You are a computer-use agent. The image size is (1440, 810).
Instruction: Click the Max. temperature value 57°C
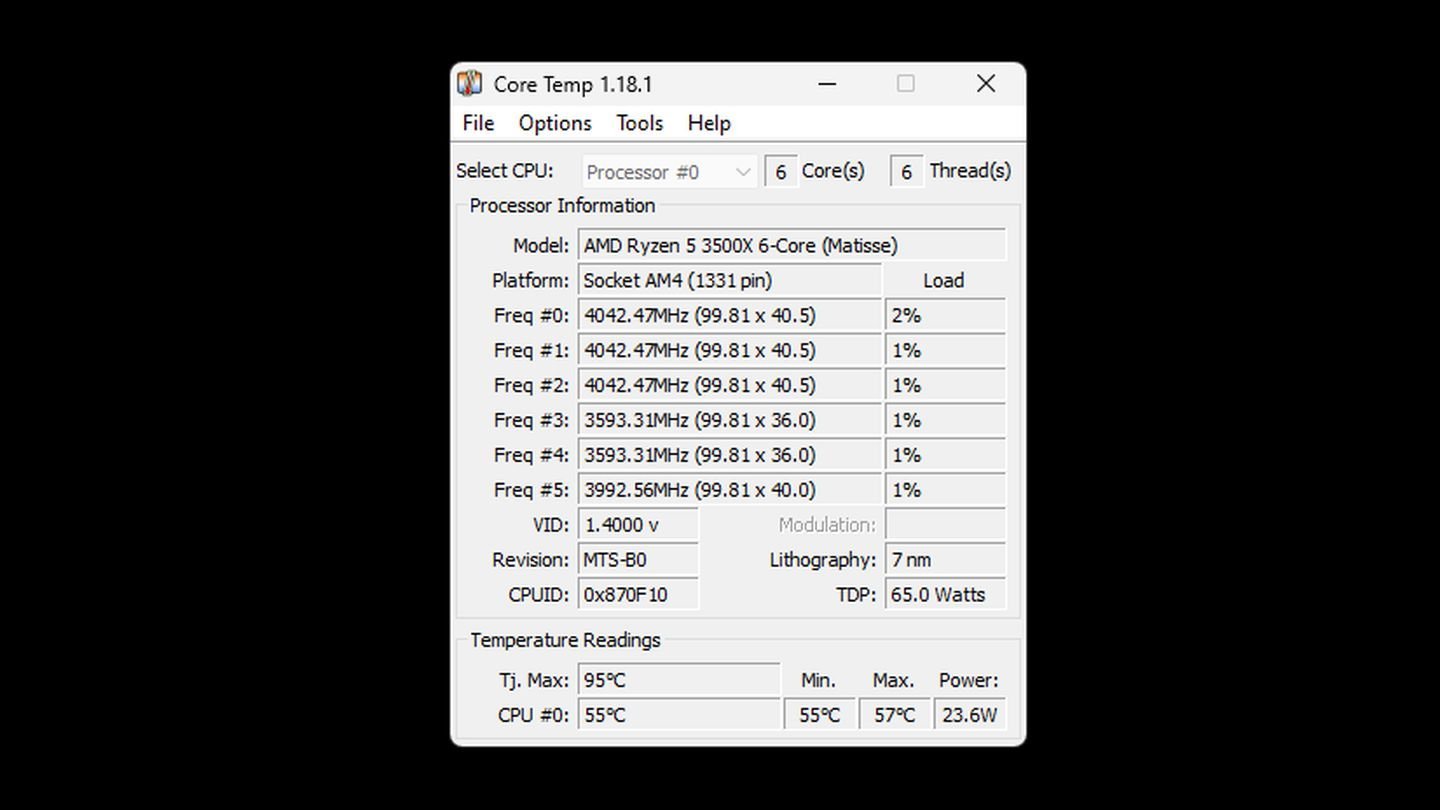[894, 715]
